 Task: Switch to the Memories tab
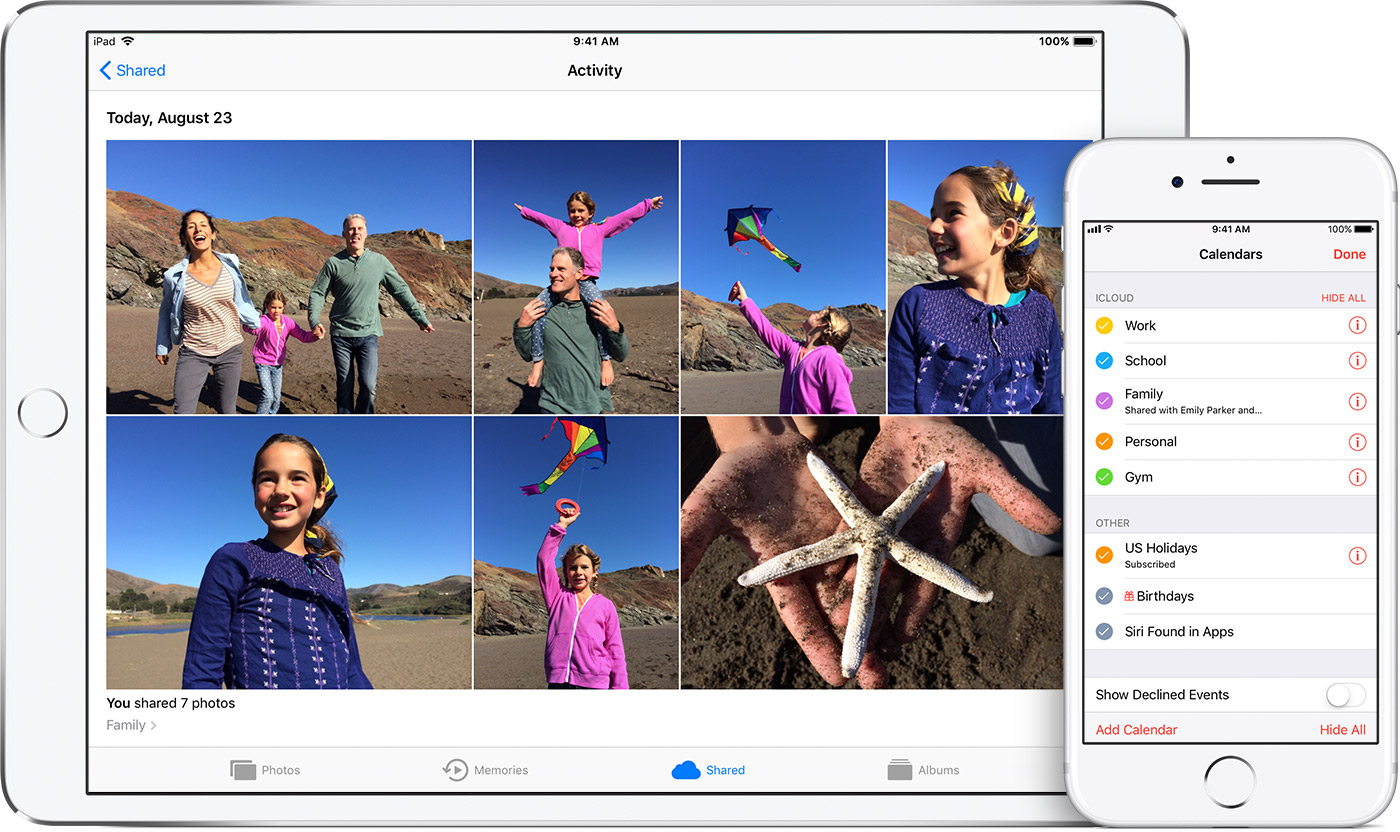[x=485, y=770]
